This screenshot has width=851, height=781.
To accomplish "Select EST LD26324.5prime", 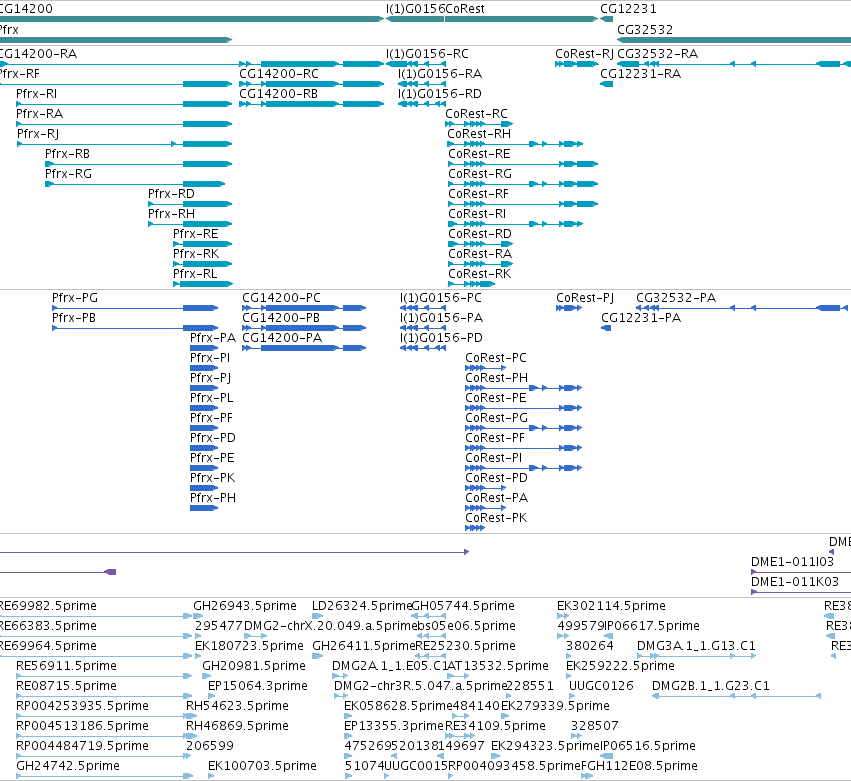I will click(317, 616).
